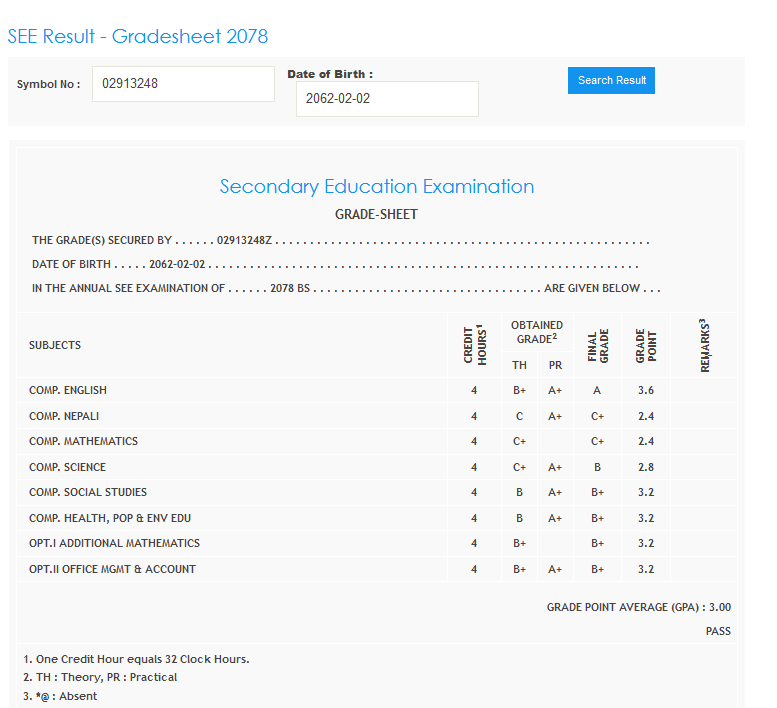The height and width of the screenshot is (708, 777).
Task: Click the Grade Point Average (GPA) text
Action: coord(638,607)
